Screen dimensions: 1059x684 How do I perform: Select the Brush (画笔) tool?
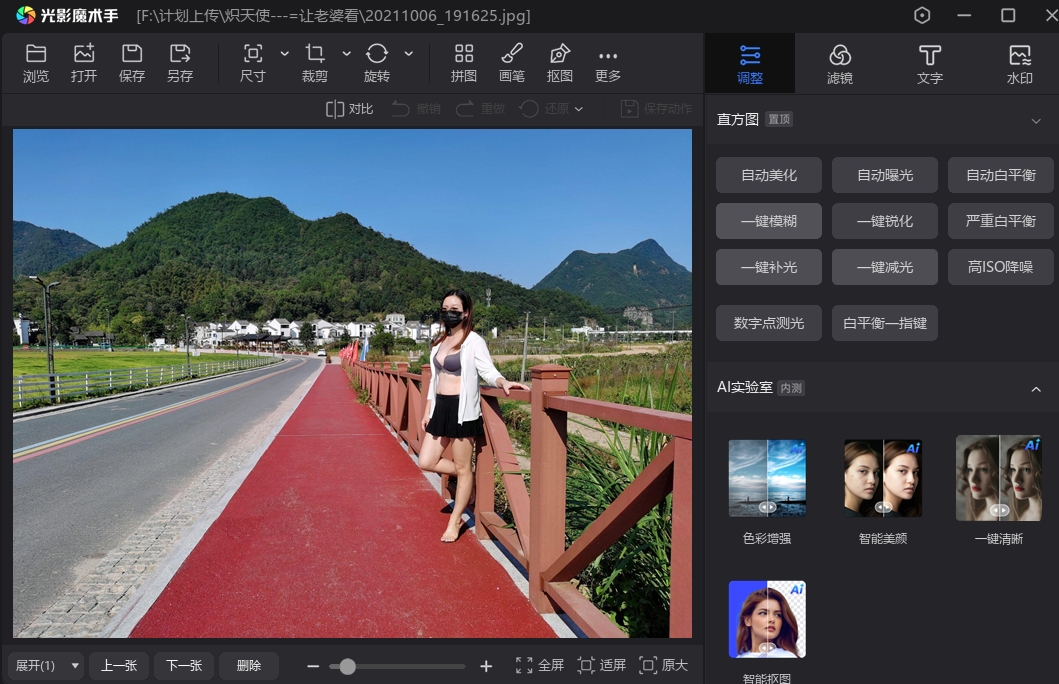point(512,55)
